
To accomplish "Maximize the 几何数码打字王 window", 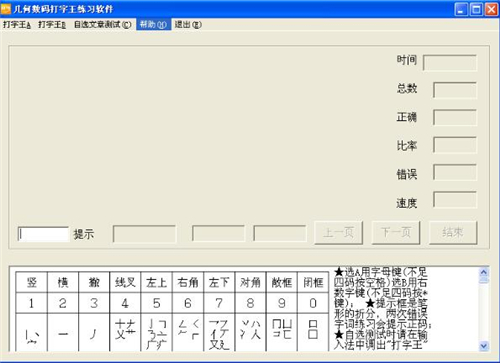I will point(476,9).
